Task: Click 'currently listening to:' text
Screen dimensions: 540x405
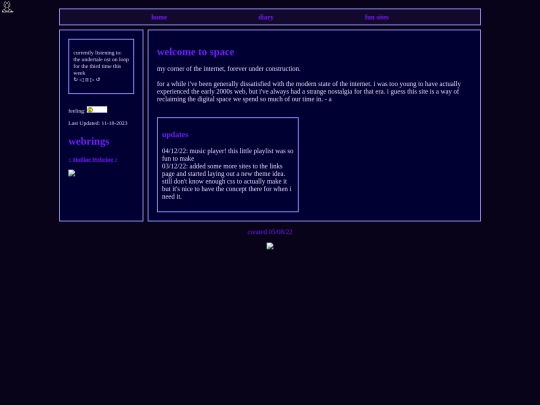Action: click(x=97, y=53)
